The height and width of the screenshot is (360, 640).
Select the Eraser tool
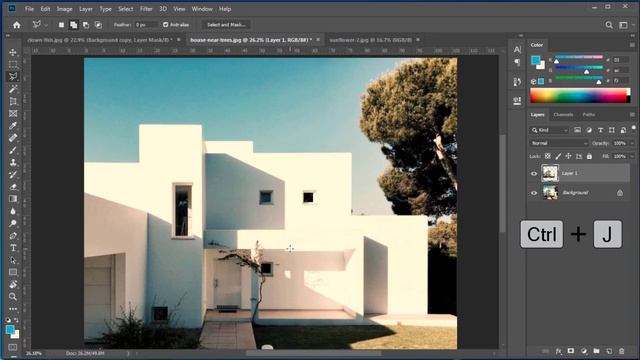click(x=13, y=187)
